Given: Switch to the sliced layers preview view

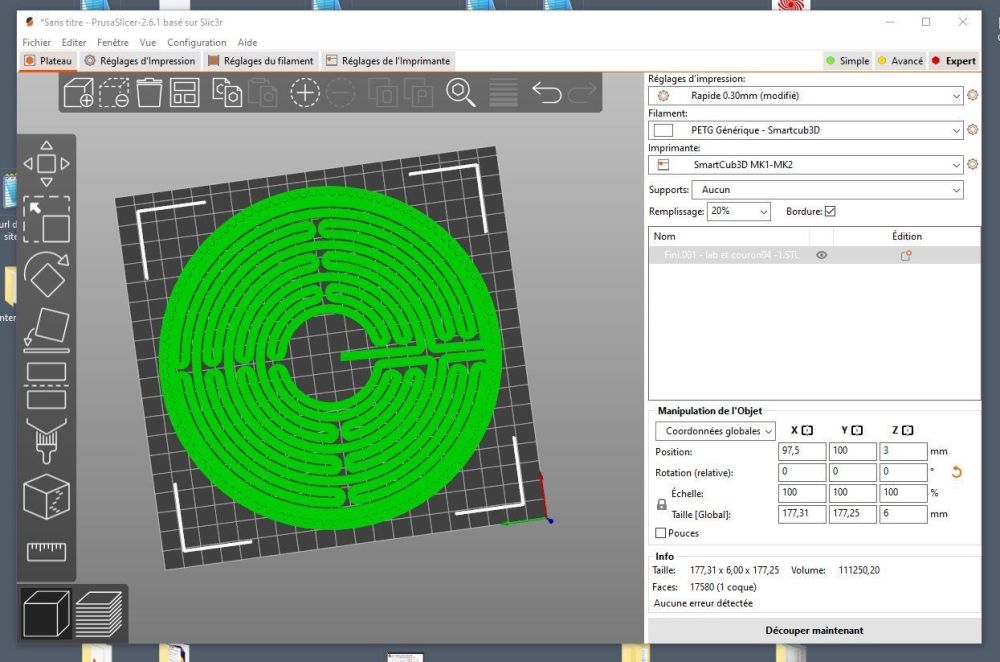Looking at the screenshot, I should pyautogui.click(x=99, y=613).
